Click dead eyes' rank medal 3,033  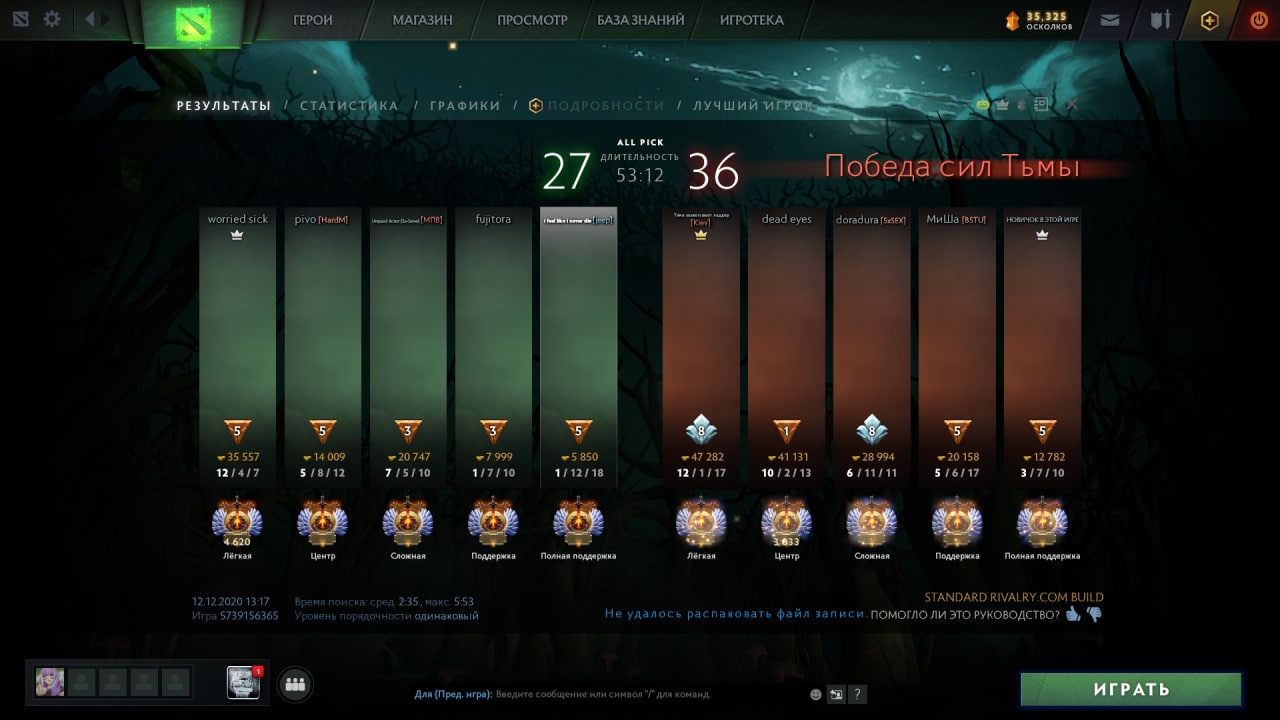[786, 523]
